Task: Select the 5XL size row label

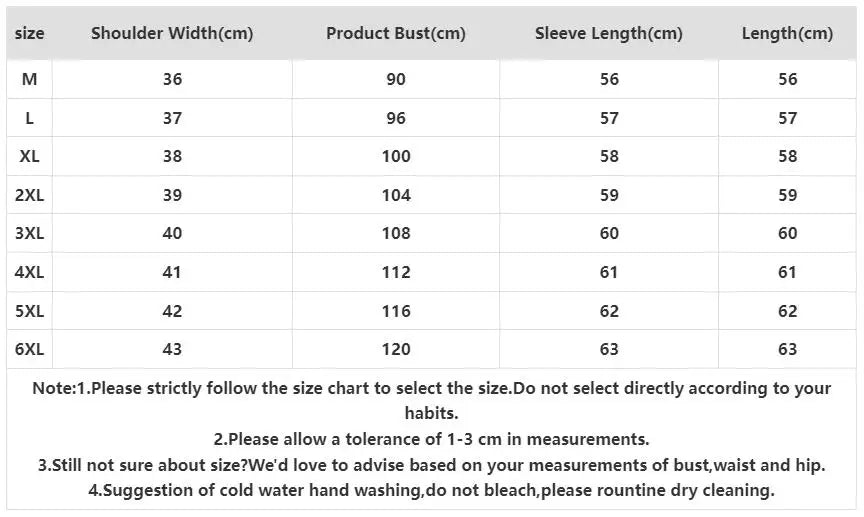Action: point(30,311)
